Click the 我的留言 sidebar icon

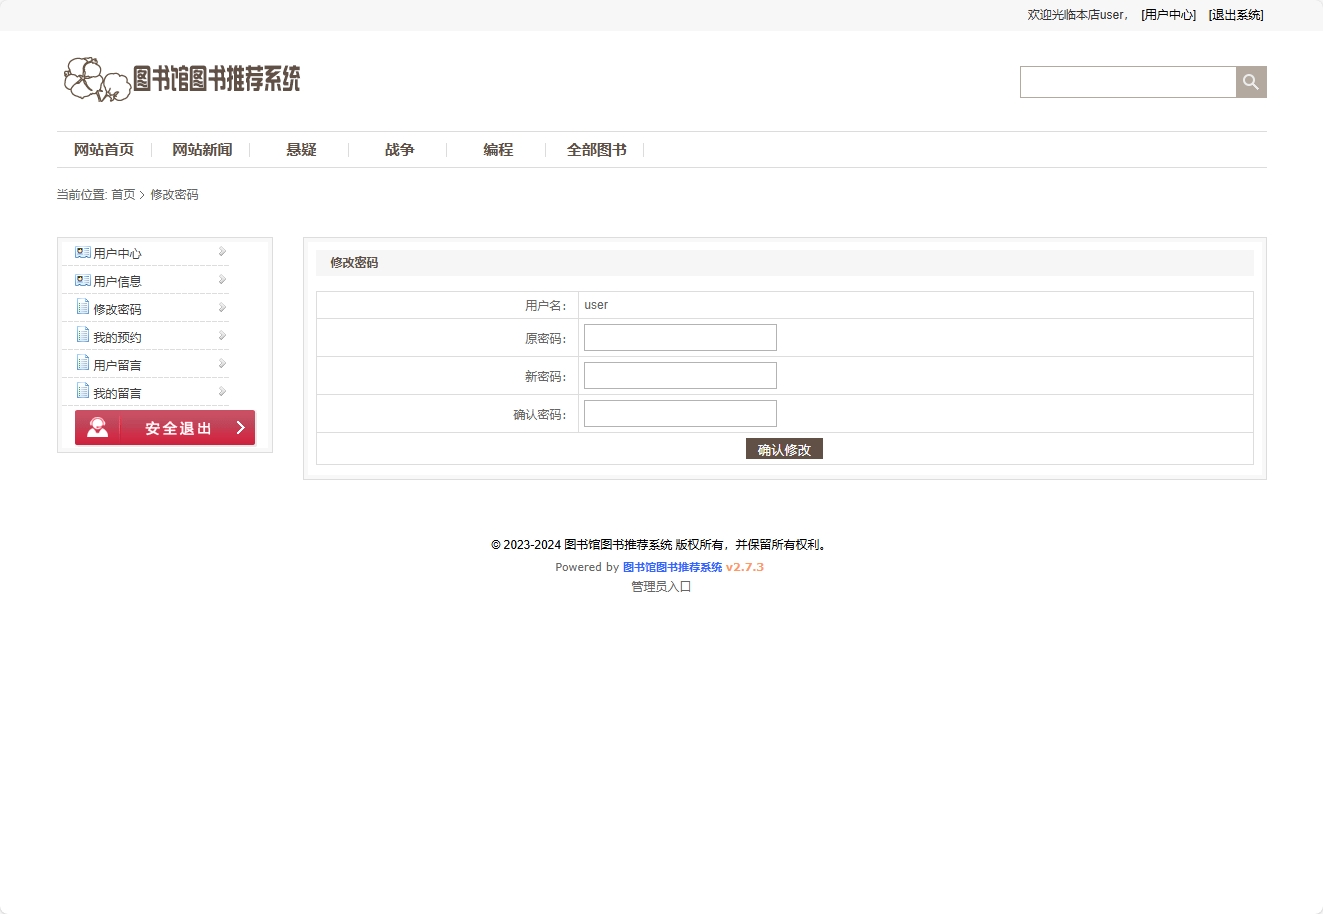[x=82, y=391]
